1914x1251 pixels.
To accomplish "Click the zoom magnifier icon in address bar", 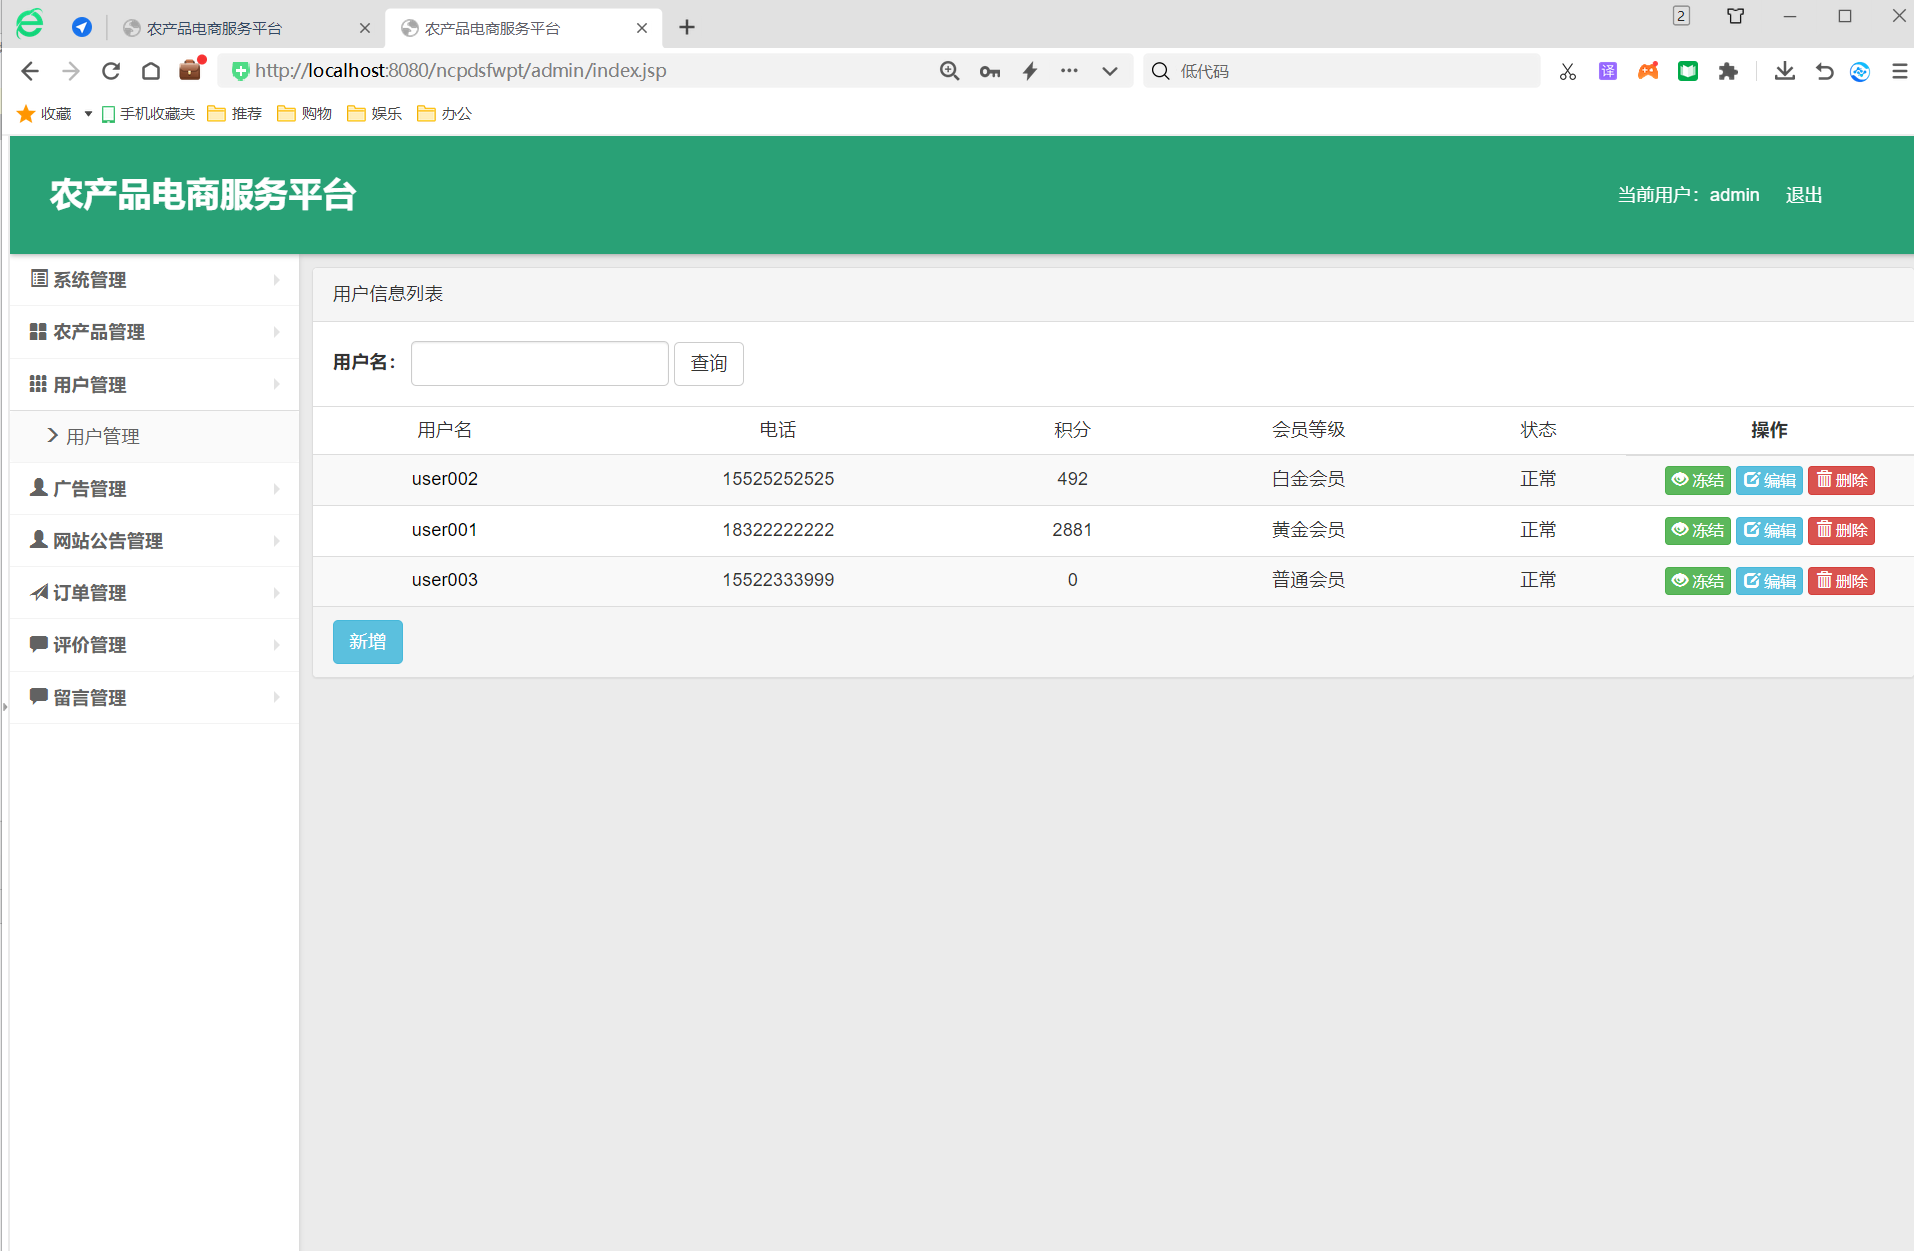I will 949,71.
